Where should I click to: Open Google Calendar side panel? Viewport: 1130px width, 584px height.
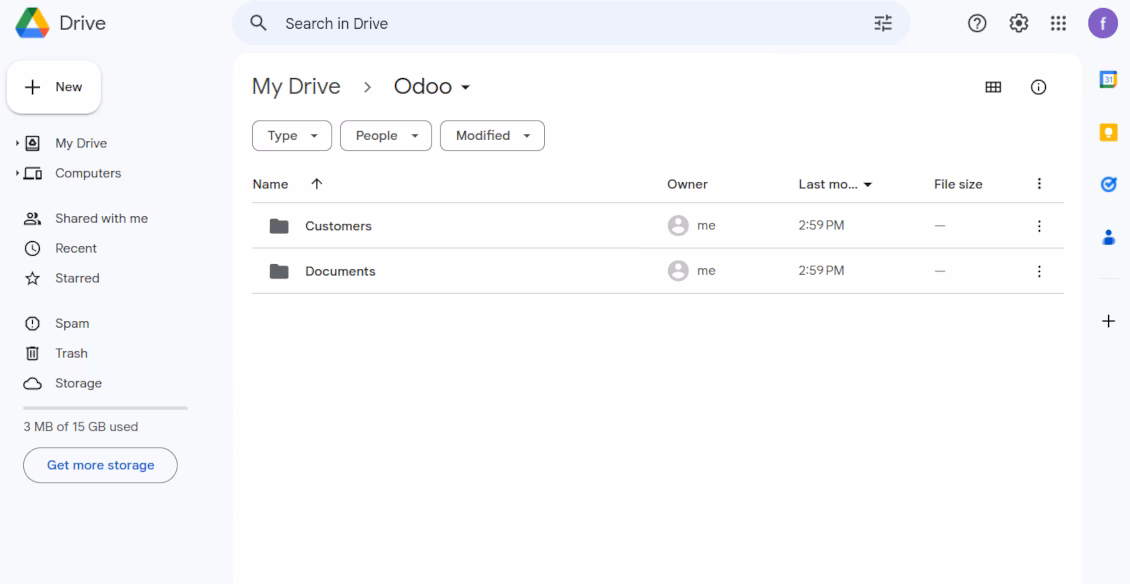point(1108,79)
